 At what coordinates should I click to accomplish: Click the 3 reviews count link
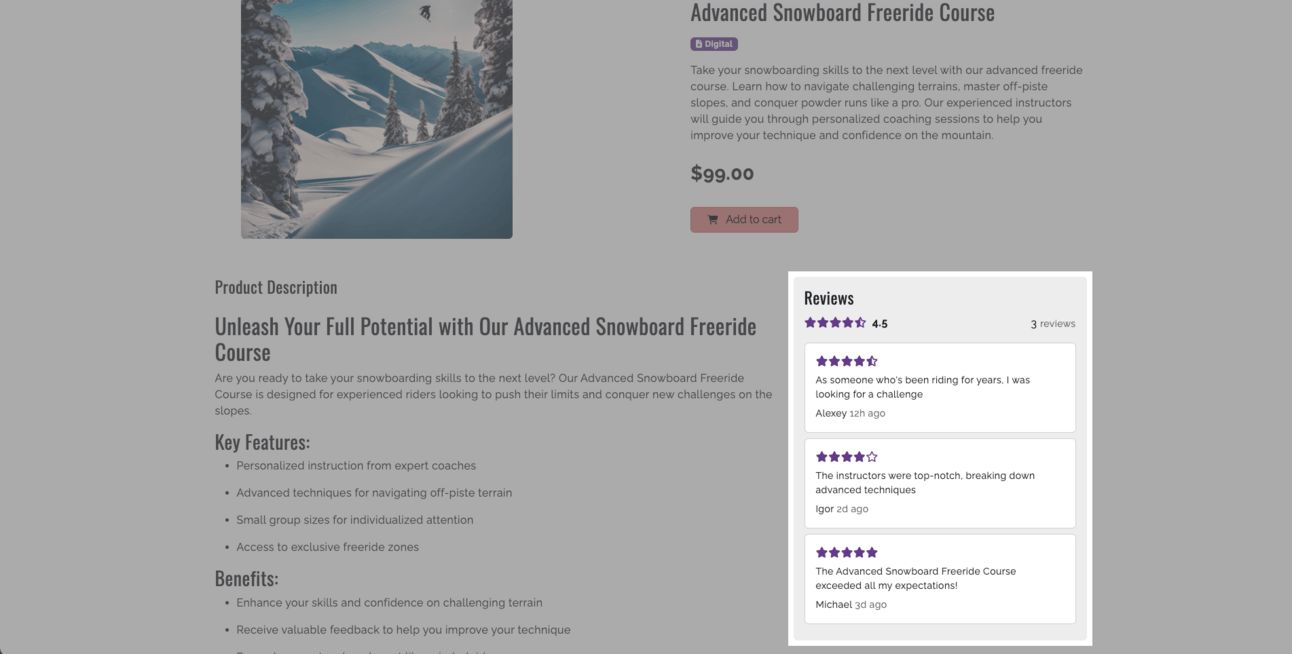[x=1053, y=324]
